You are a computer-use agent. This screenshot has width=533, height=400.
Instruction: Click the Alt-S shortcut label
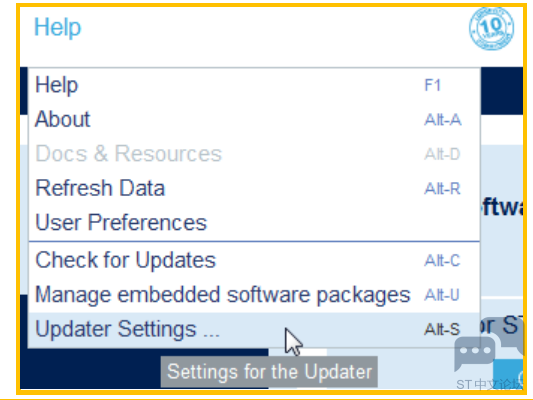pos(442,329)
